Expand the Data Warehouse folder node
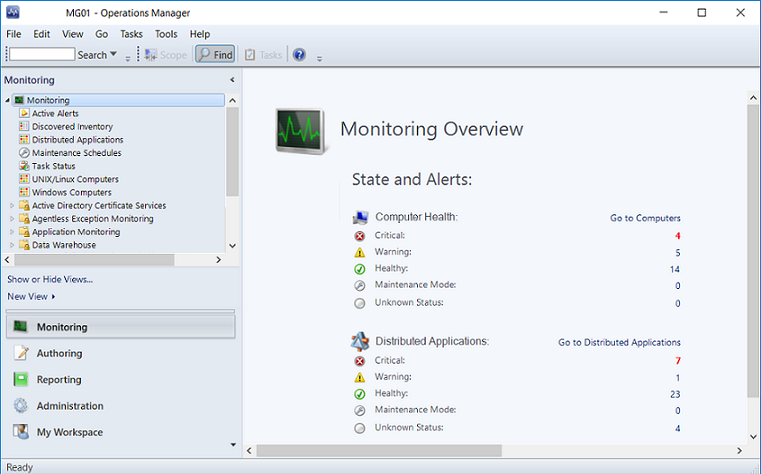This screenshot has width=761, height=474. tap(12, 245)
